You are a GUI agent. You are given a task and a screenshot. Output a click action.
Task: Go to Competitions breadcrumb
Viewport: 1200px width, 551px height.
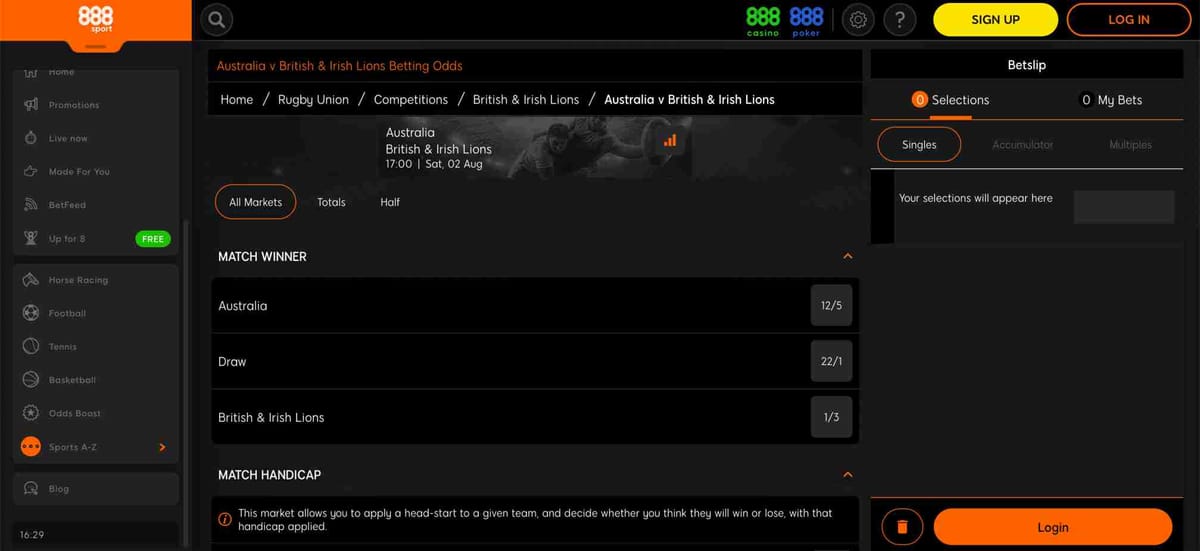click(x=410, y=100)
